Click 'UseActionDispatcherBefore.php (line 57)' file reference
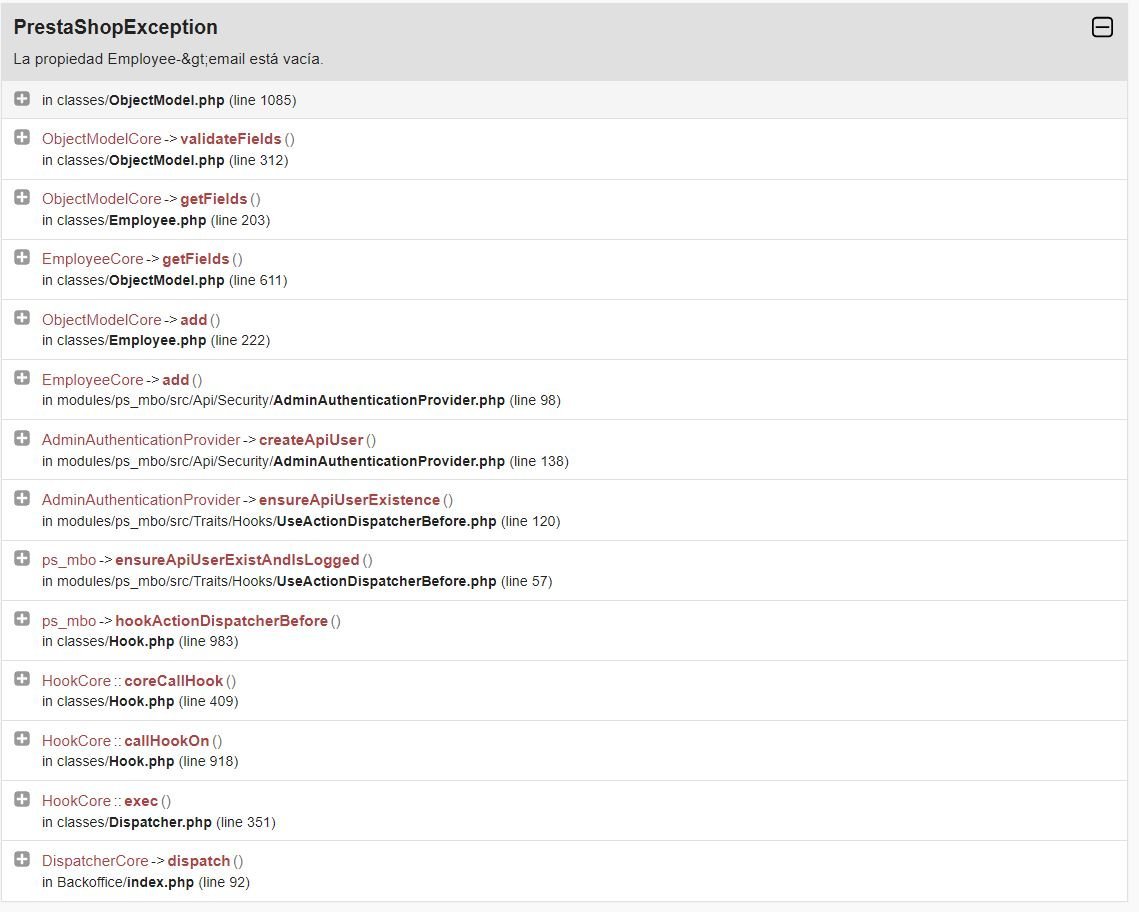1139x912 pixels. 415,582
